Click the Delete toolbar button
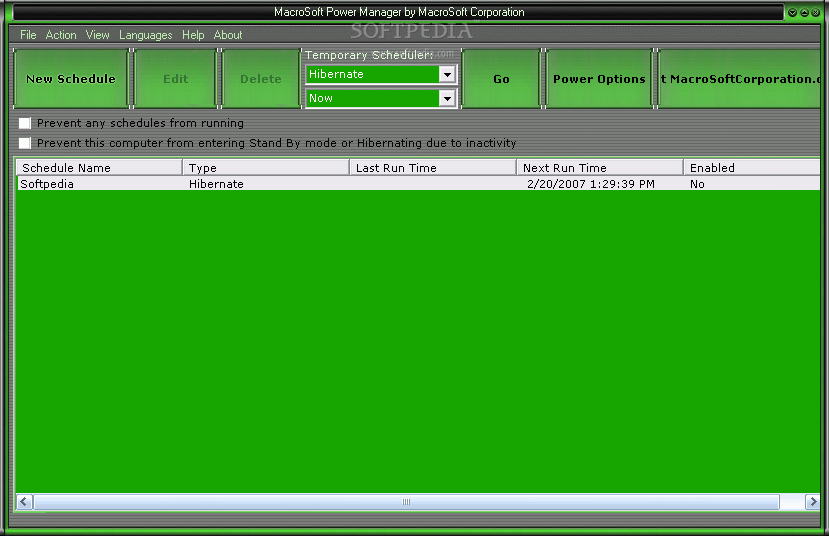The width and height of the screenshot is (829, 536). tap(261, 79)
